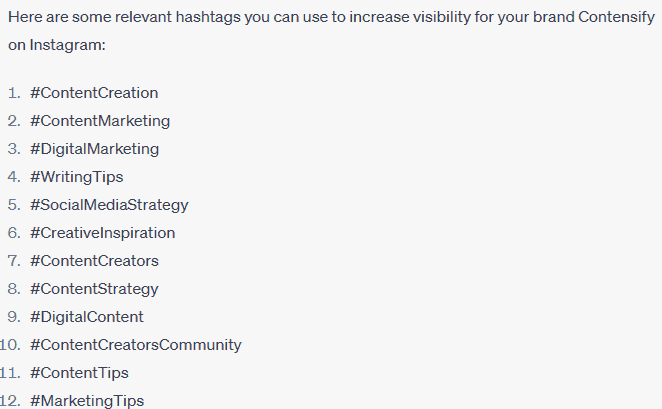Click the #ContentMarketing hashtag text

point(100,121)
